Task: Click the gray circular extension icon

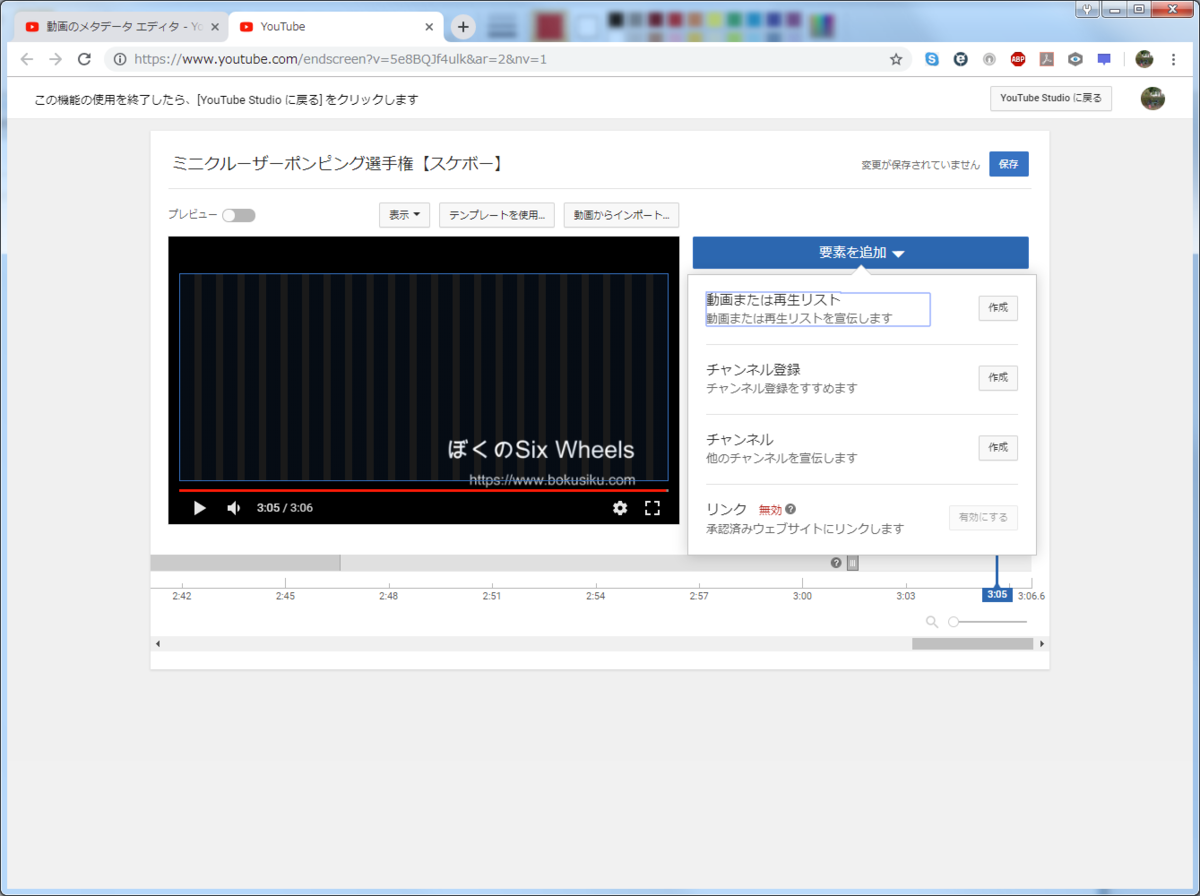Action: (989, 59)
